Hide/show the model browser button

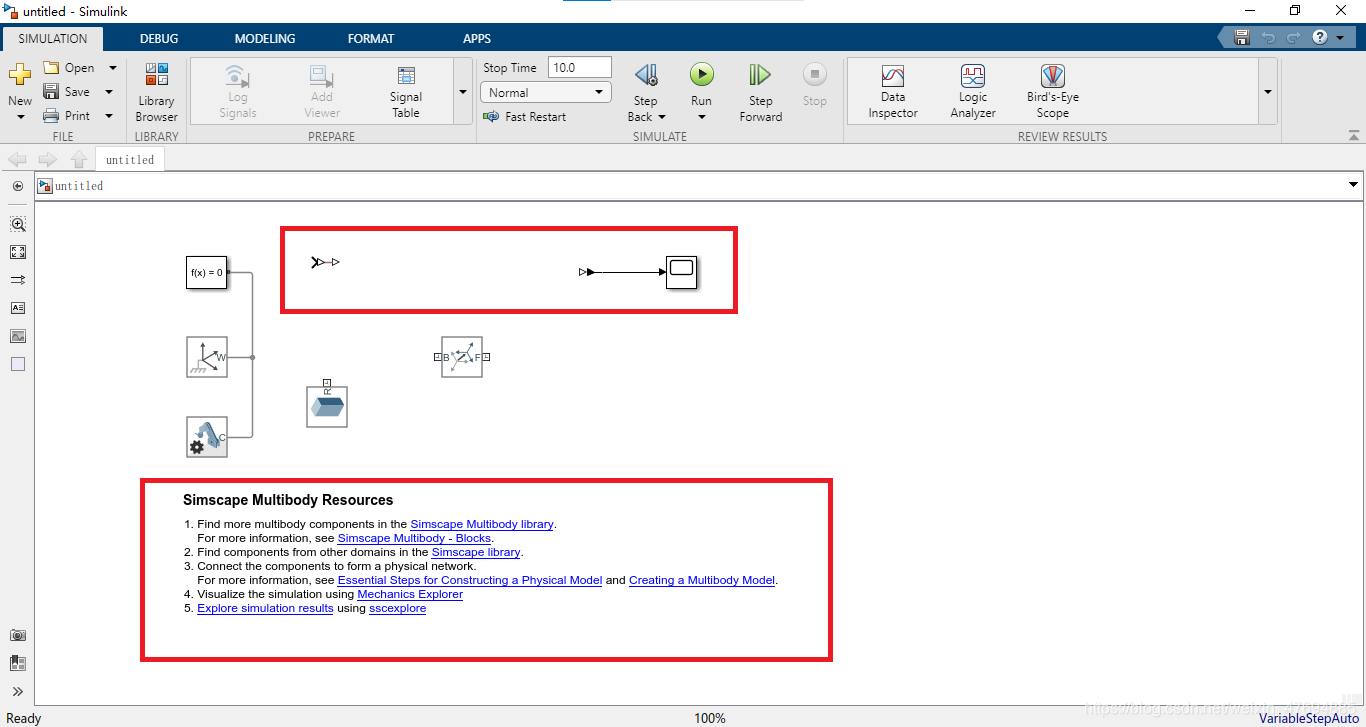pyautogui.click(x=18, y=186)
